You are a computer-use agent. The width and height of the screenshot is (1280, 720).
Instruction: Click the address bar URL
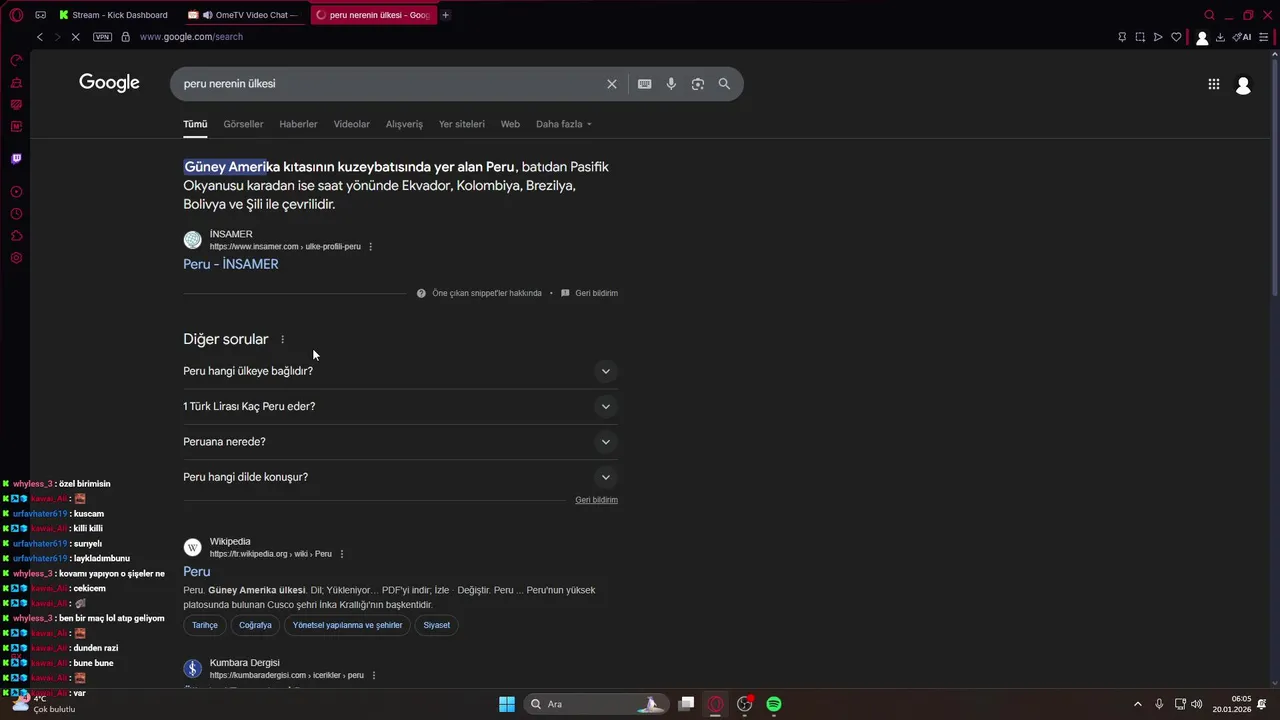click(x=192, y=37)
